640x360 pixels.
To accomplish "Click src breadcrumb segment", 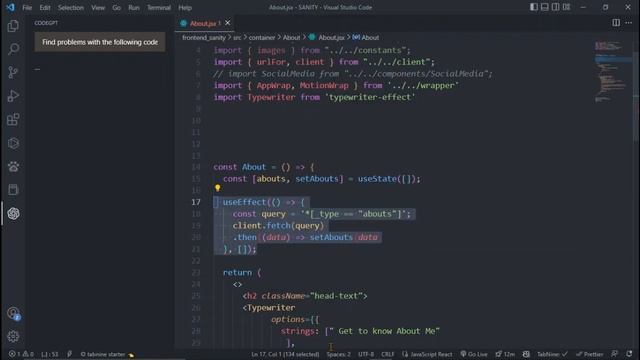I will tap(237, 38).
